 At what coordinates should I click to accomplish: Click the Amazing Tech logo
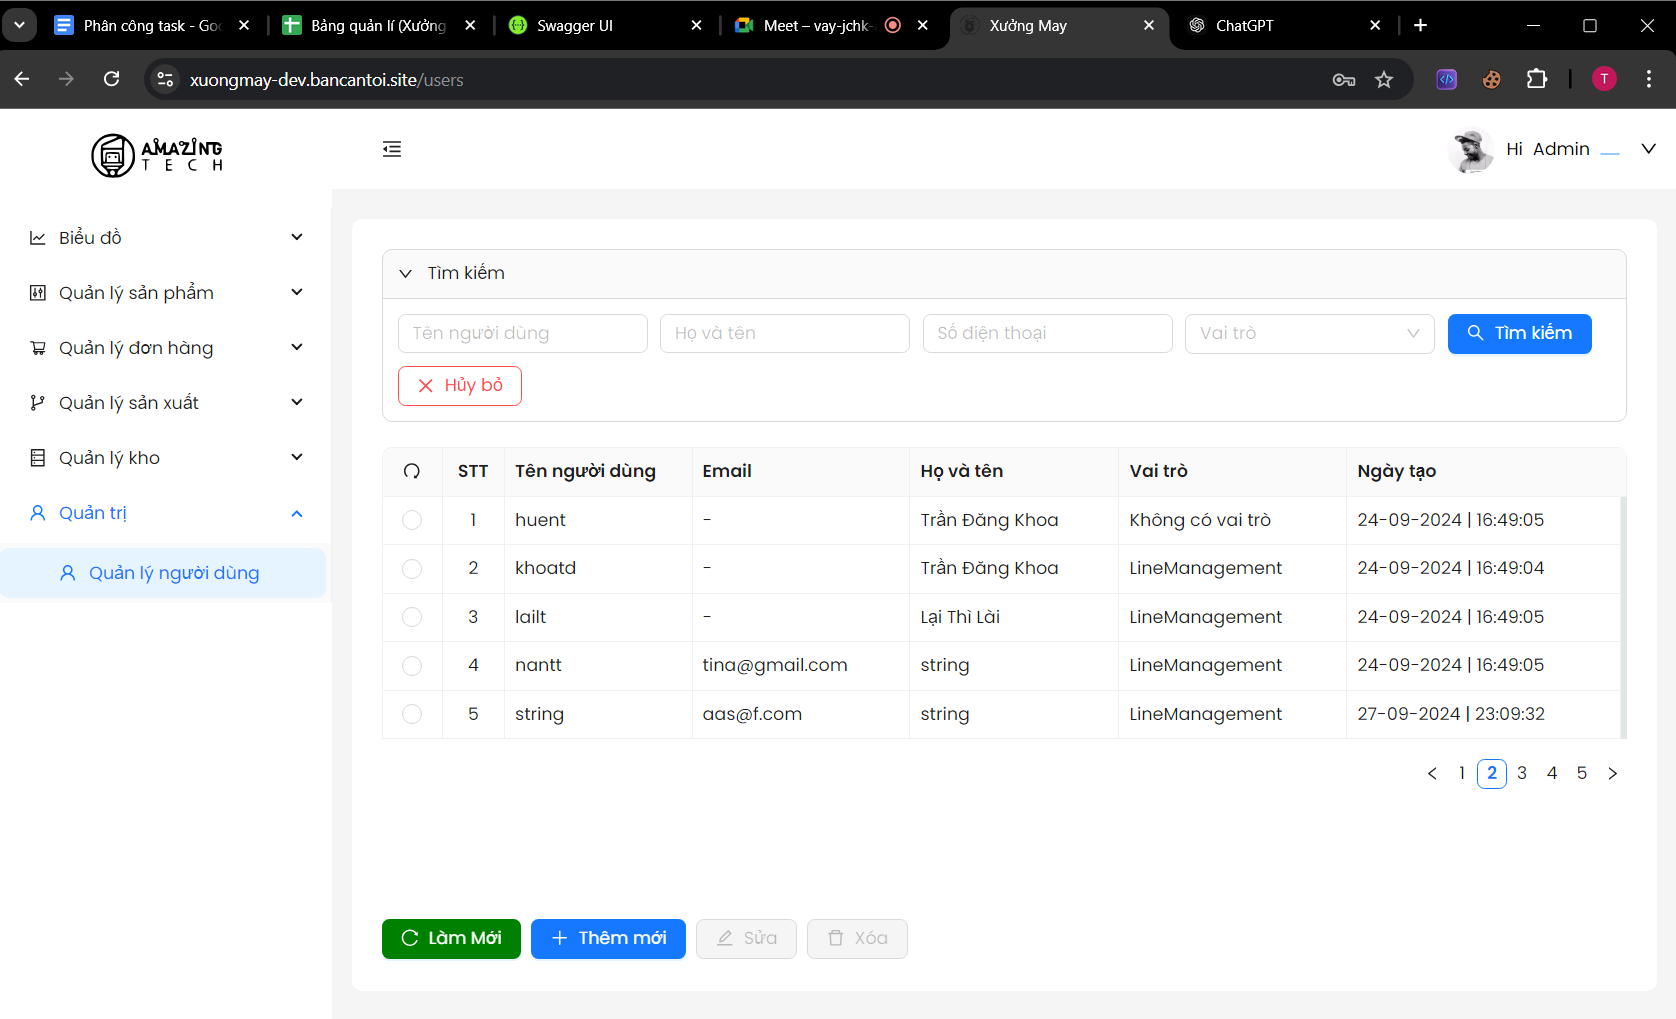(x=157, y=155)
